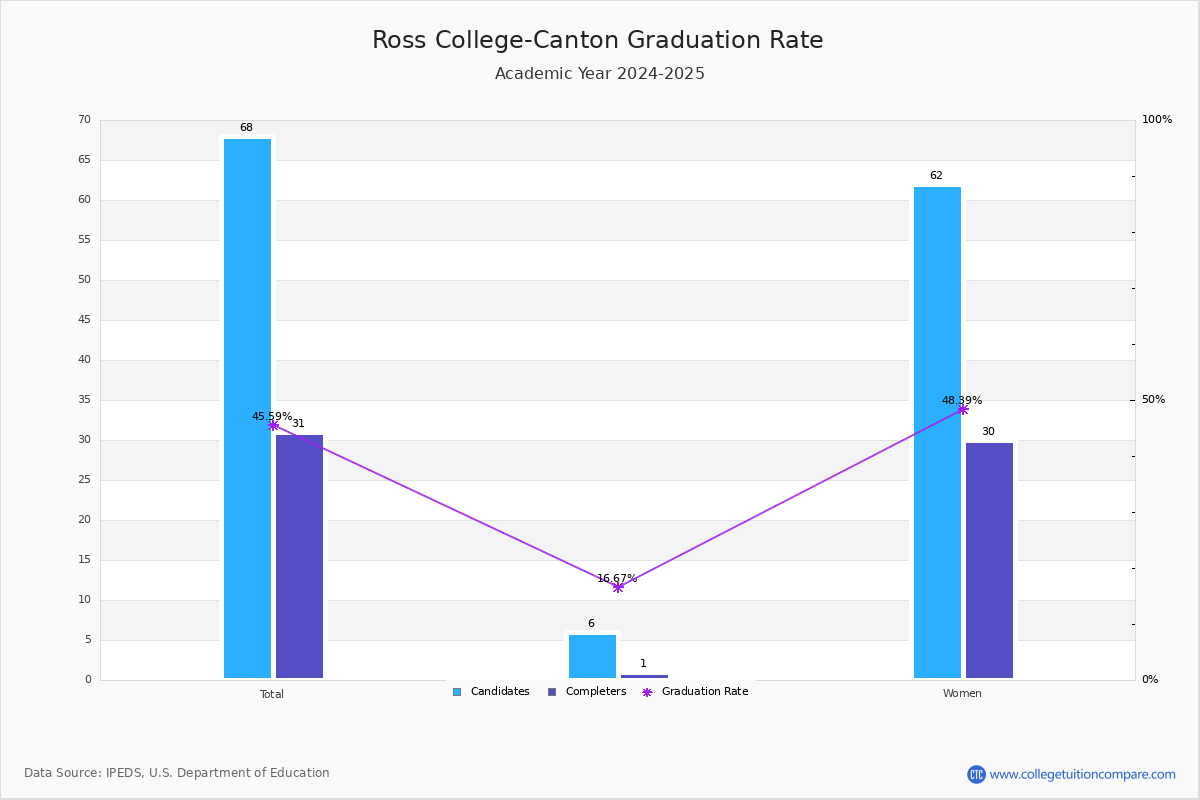
Task: Click the Ross College-Canton Graduation Rate title
Action: [x=598, y=40]
